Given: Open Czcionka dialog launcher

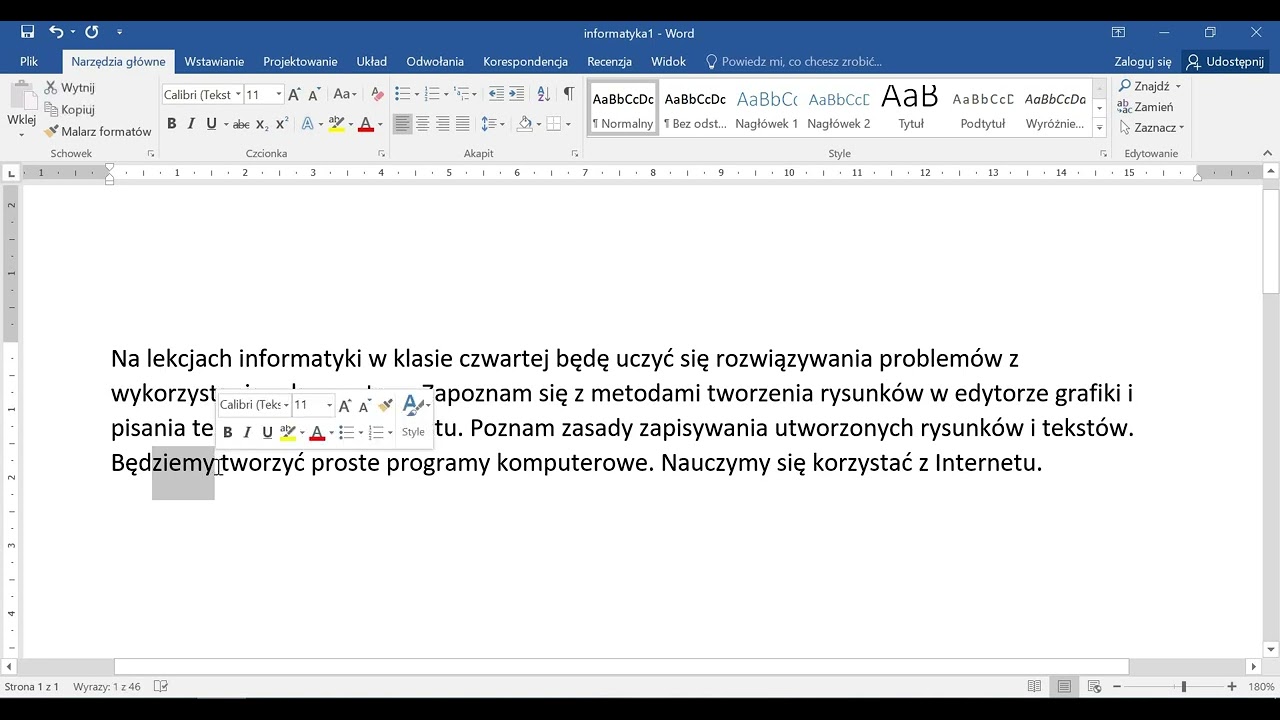Looking at the screenshot, I should (381, 154).
